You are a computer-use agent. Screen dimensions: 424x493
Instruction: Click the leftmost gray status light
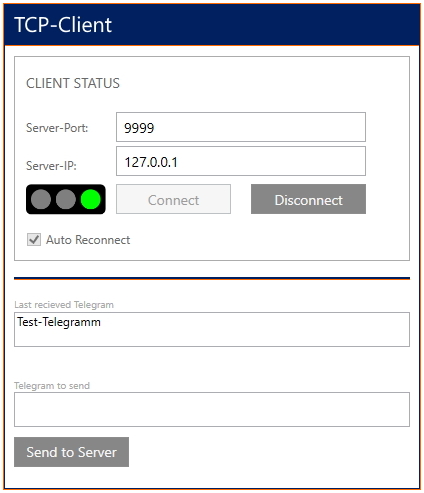(x=41, y=199)
